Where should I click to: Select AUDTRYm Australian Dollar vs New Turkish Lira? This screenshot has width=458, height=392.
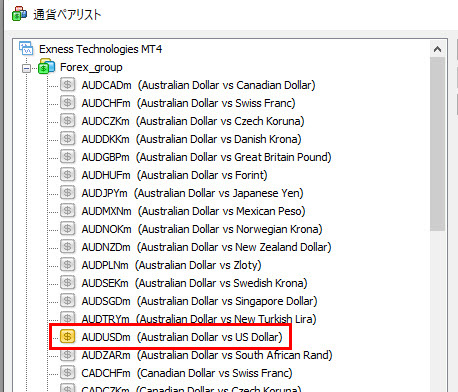click(199, 319)
